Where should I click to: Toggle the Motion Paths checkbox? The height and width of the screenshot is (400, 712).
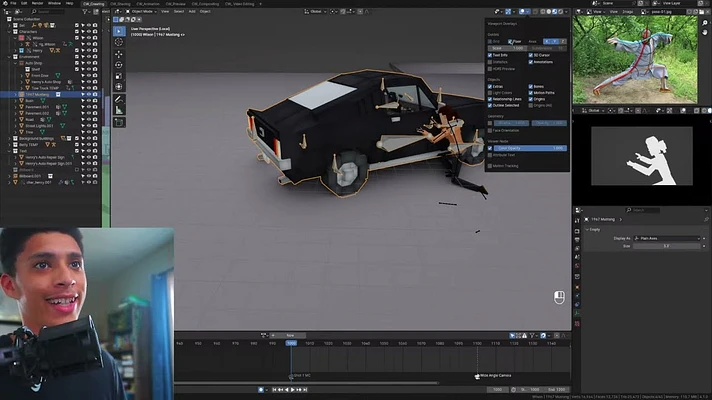530,93
